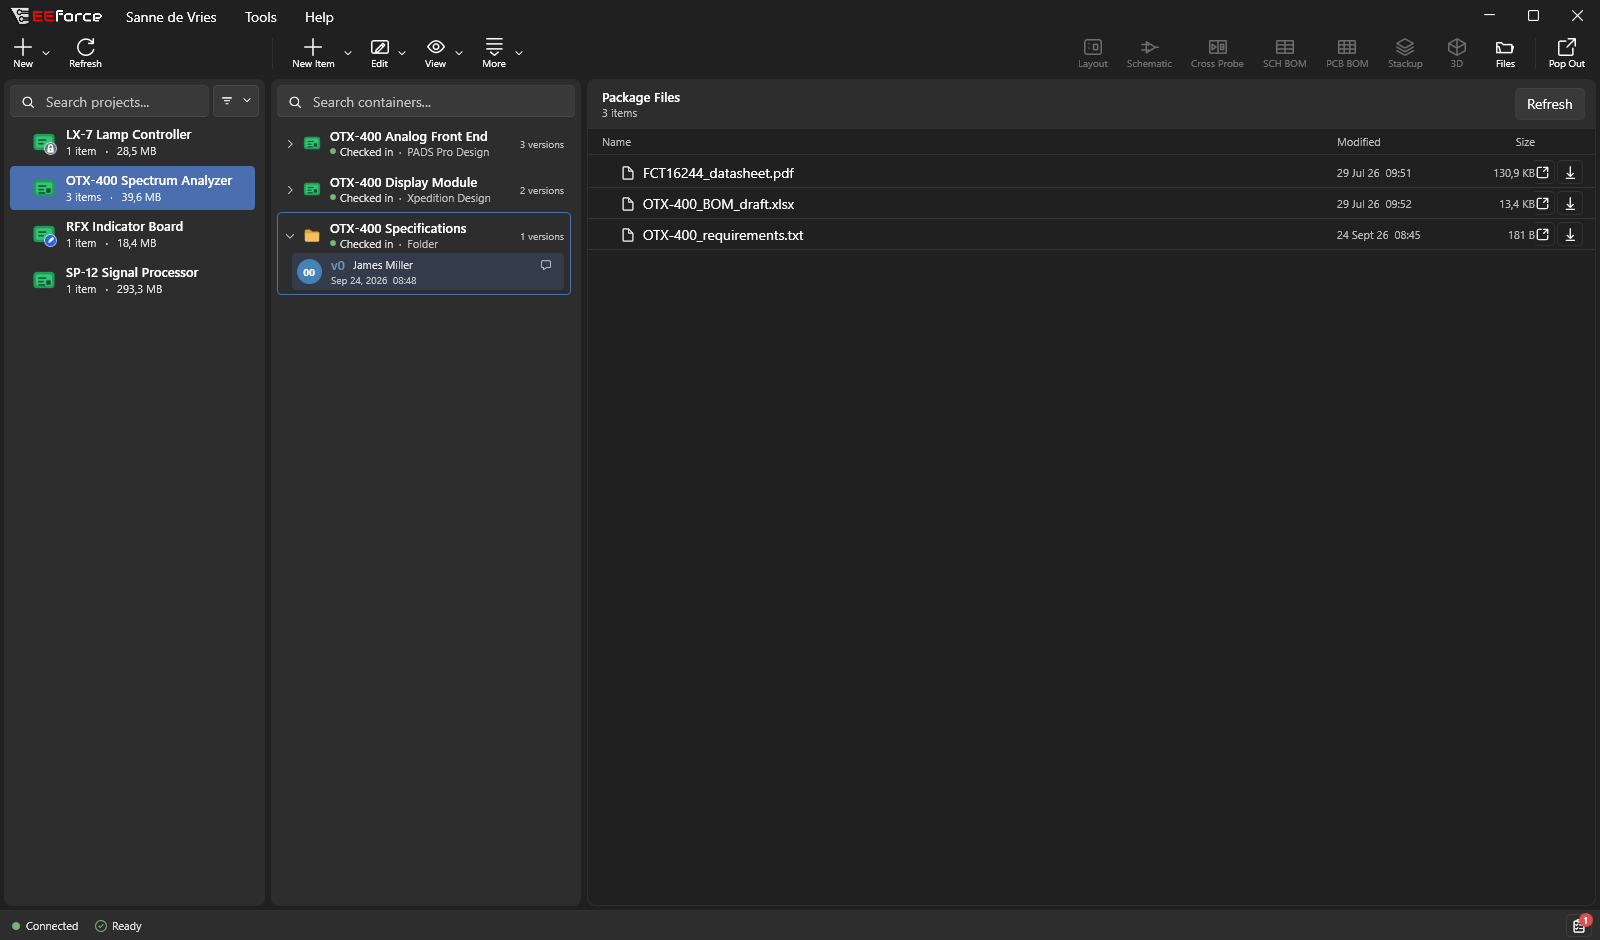The height and width of the screenshot is (940, 1600).
Task: Click the More toolbar icon
Action: 494,53
